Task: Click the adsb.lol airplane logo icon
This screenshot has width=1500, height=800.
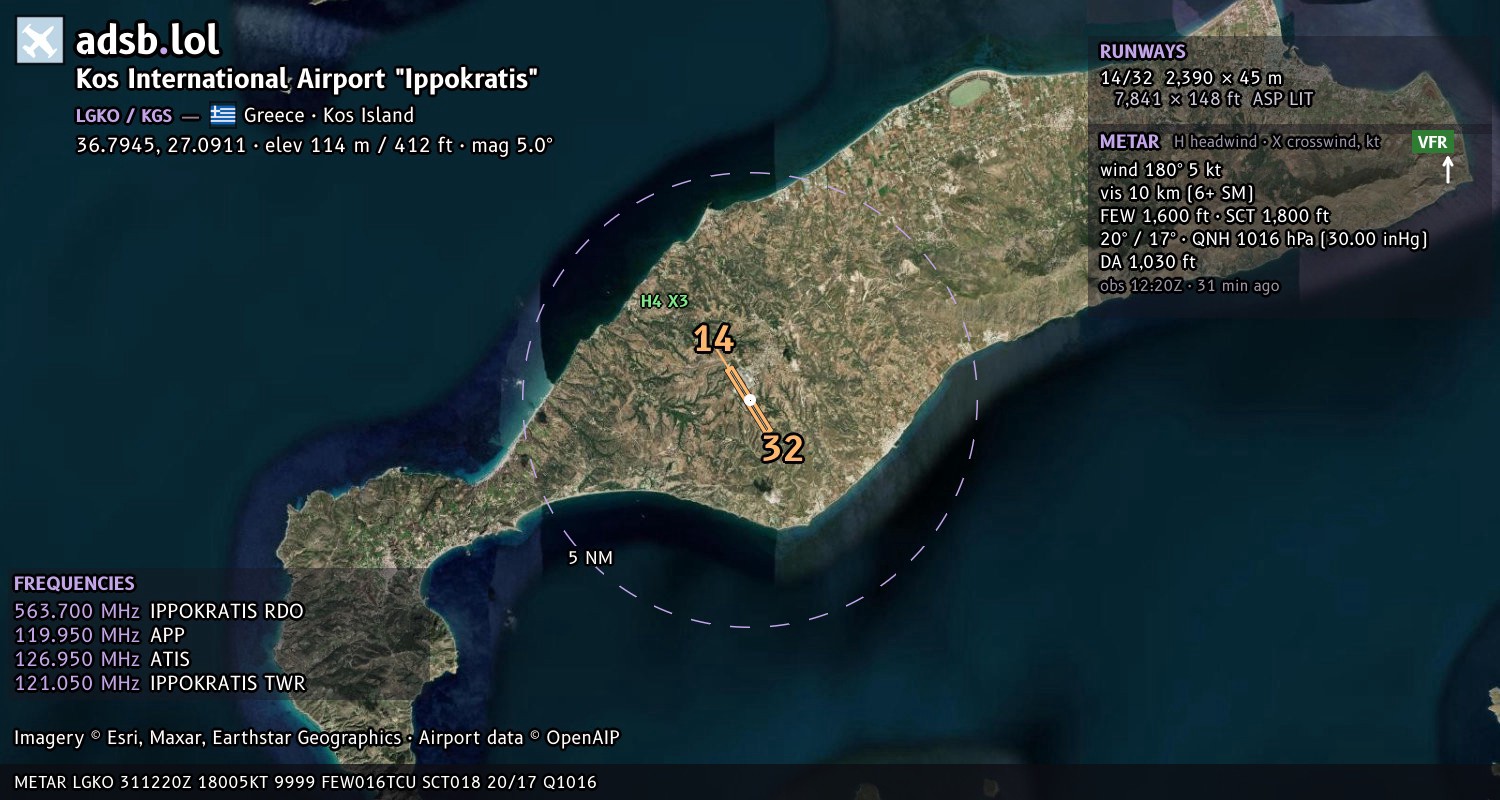Action: (x=40, y=40)
